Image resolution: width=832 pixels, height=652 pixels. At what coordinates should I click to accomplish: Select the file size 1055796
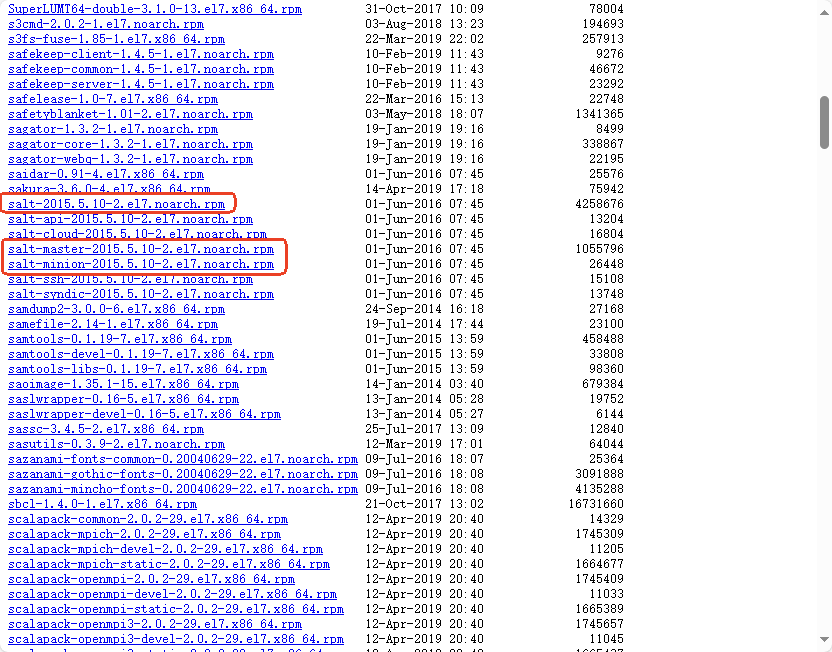point(600,249)
